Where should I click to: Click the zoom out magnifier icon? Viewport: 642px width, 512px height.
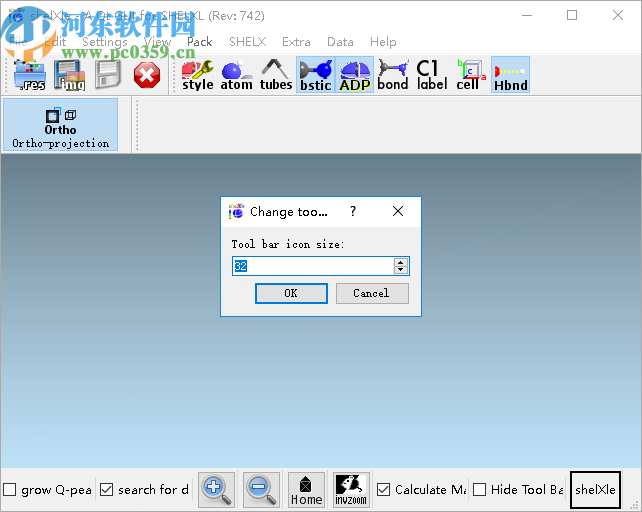[x=261, y=490]
